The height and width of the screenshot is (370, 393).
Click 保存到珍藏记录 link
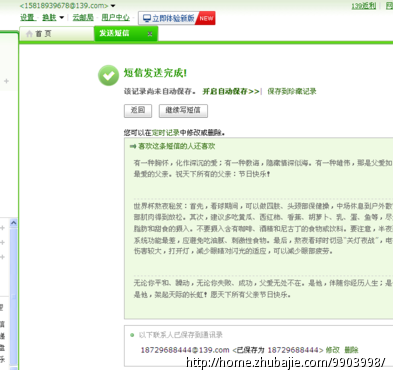[x=292, y=91]
